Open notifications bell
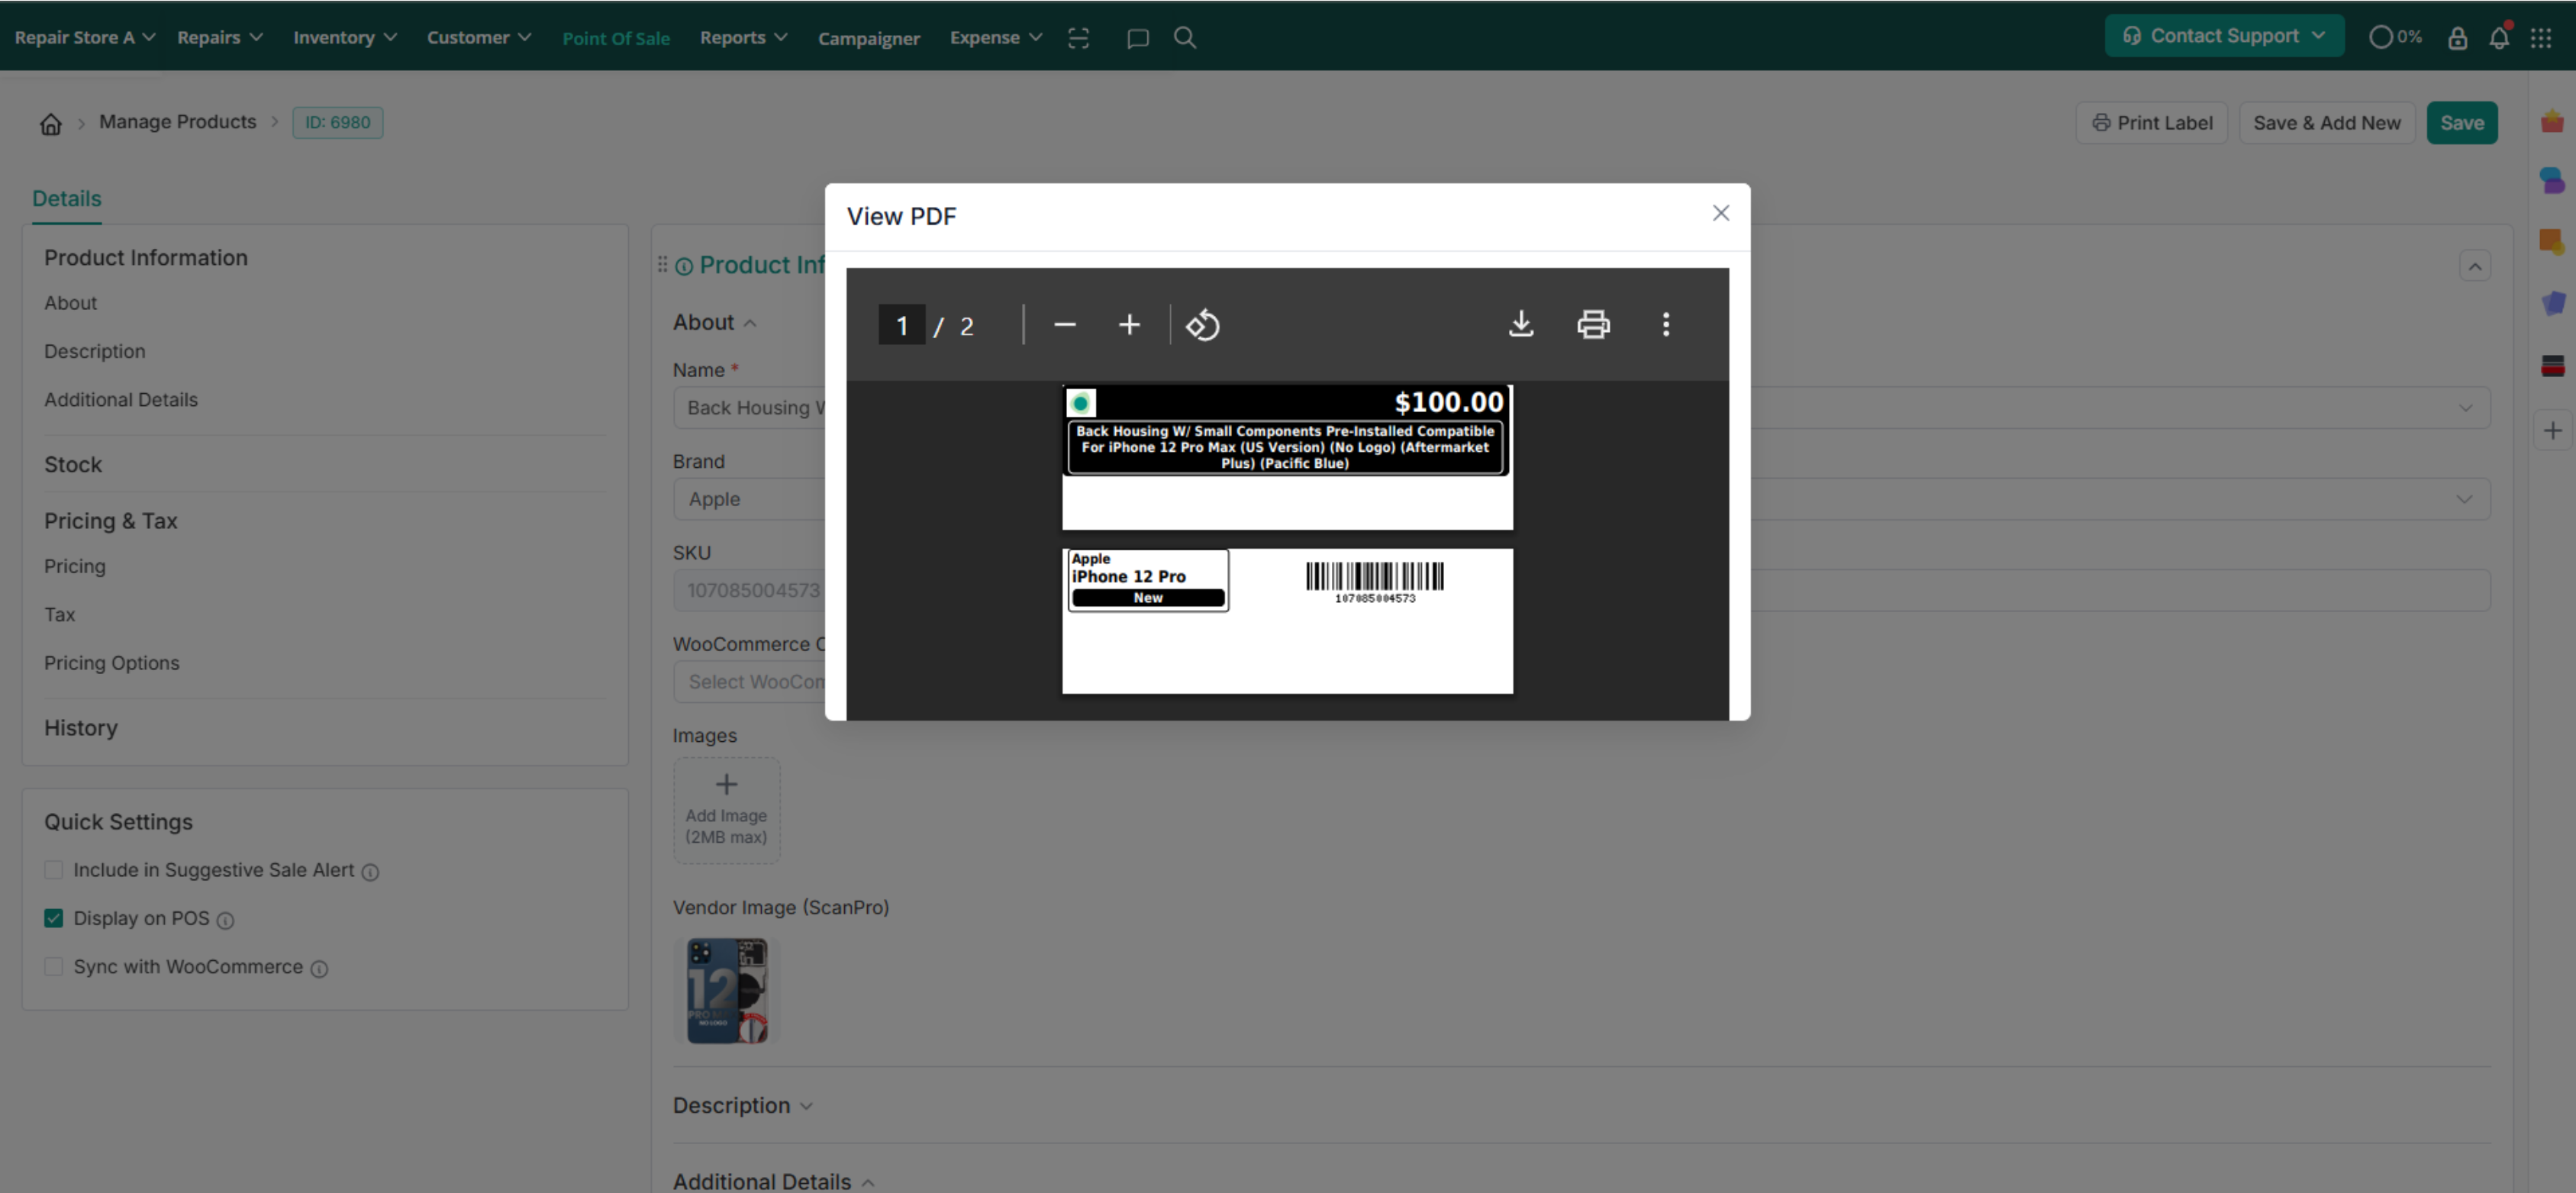The image size is (2576, 1193). tap(2498, 38)
